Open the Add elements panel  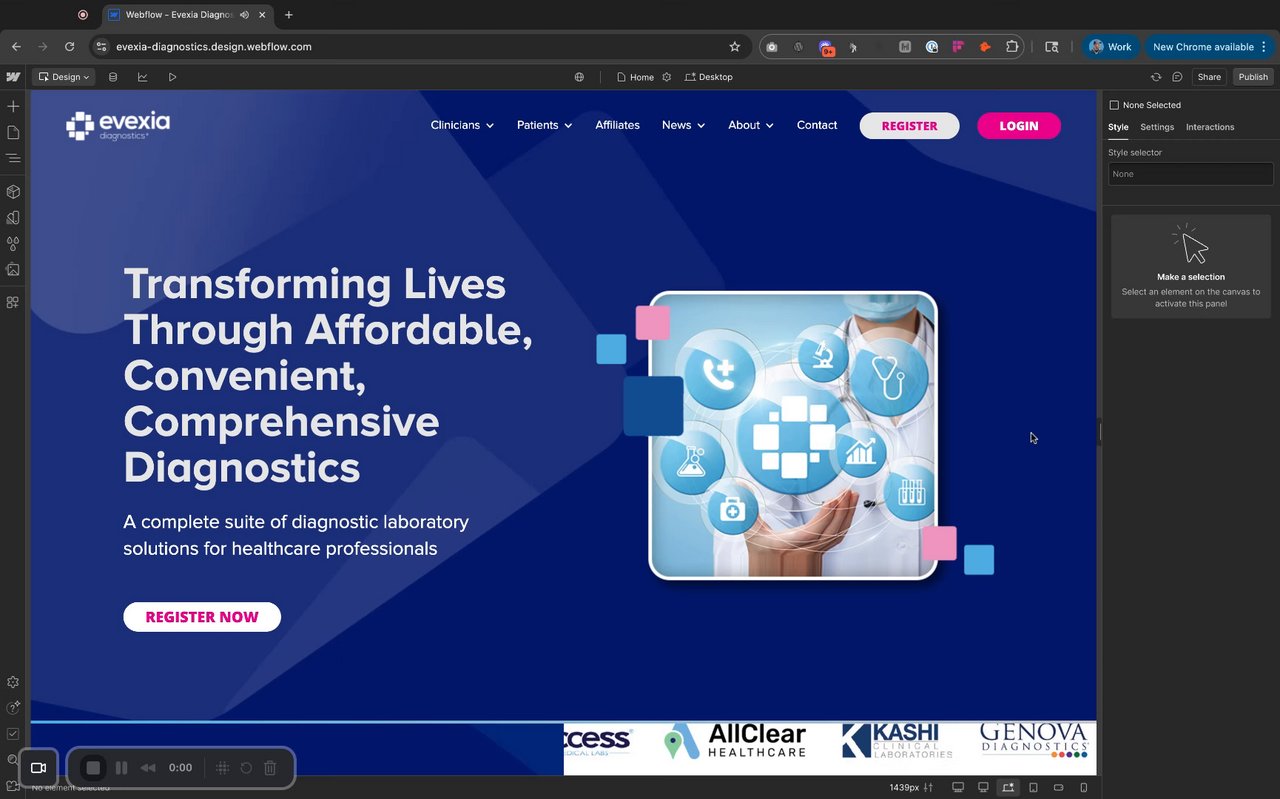[x=13, y=106]
